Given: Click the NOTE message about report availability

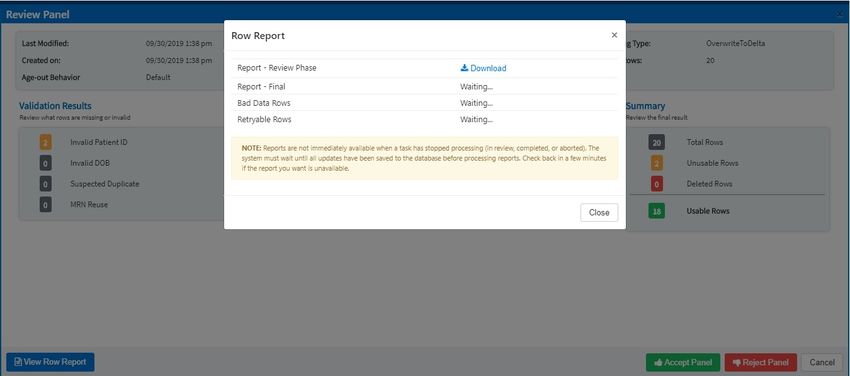Looking at the screenshot, I should (424, 158).
